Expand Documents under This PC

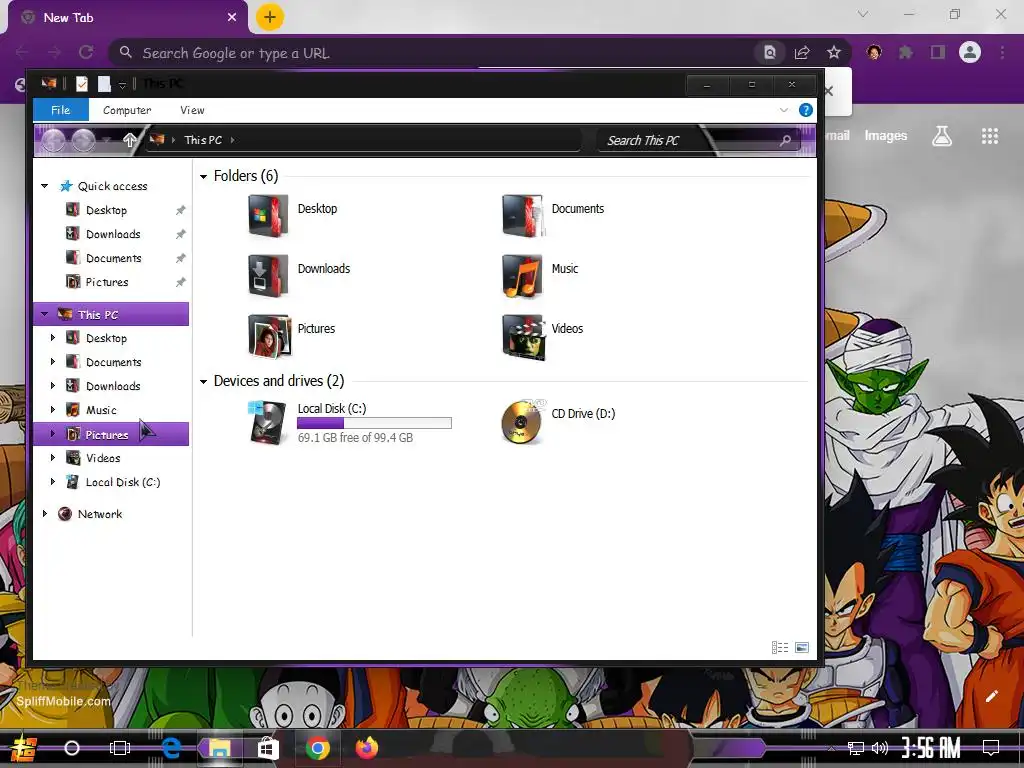tap(53, 362)
